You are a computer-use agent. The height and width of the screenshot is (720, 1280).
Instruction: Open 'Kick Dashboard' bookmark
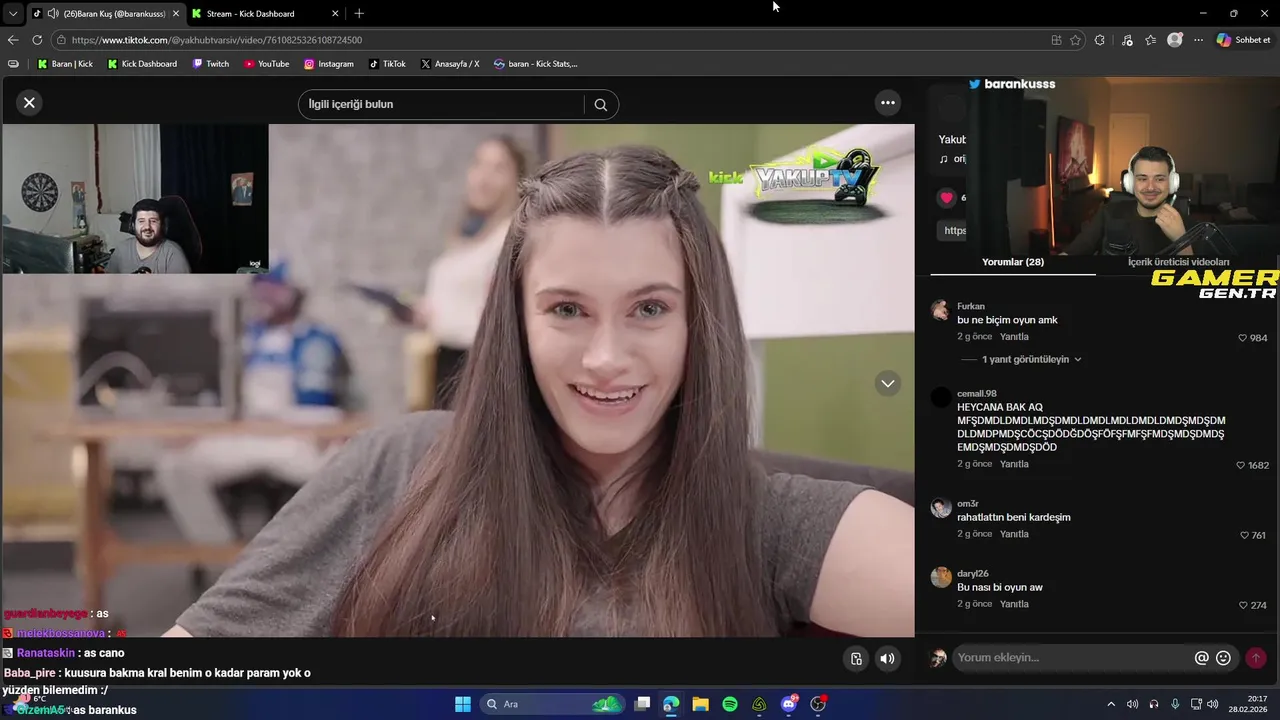point(142,64)
